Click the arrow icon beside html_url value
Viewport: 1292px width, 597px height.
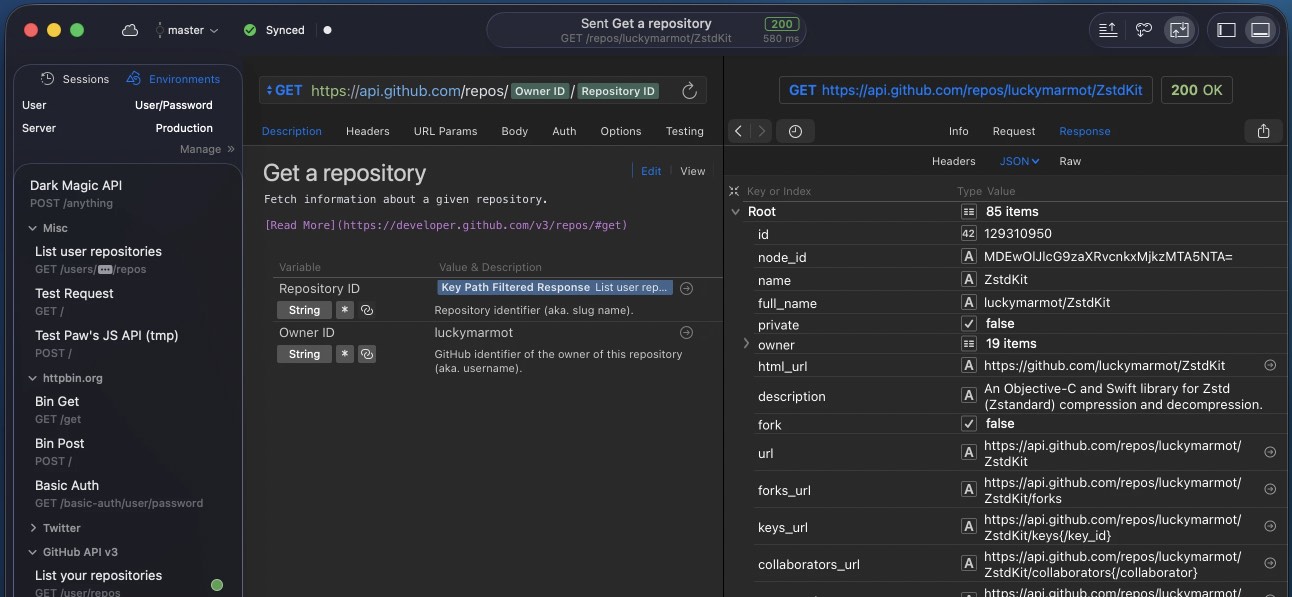[1270, 366]
